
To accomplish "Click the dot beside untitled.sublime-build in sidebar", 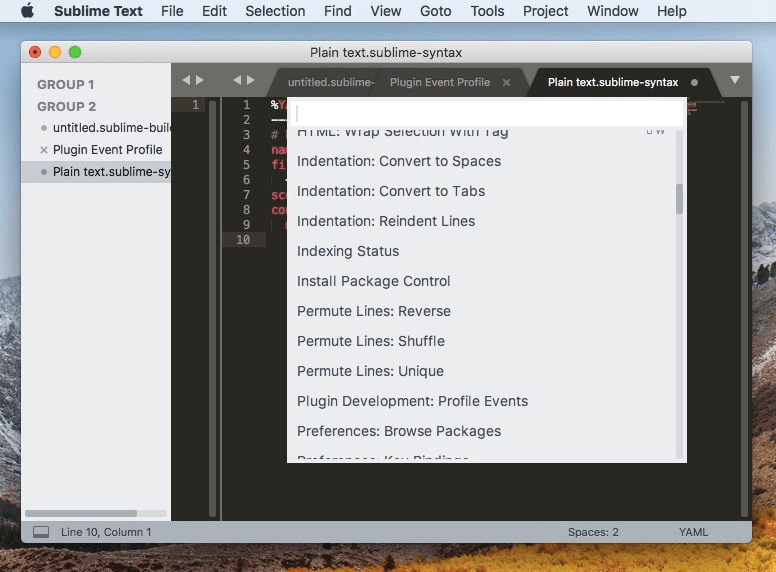I will coord(43,128).
